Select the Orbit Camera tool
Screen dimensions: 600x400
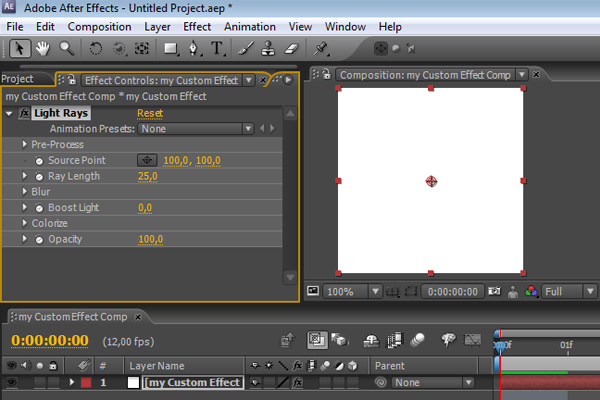click(119, 49)
